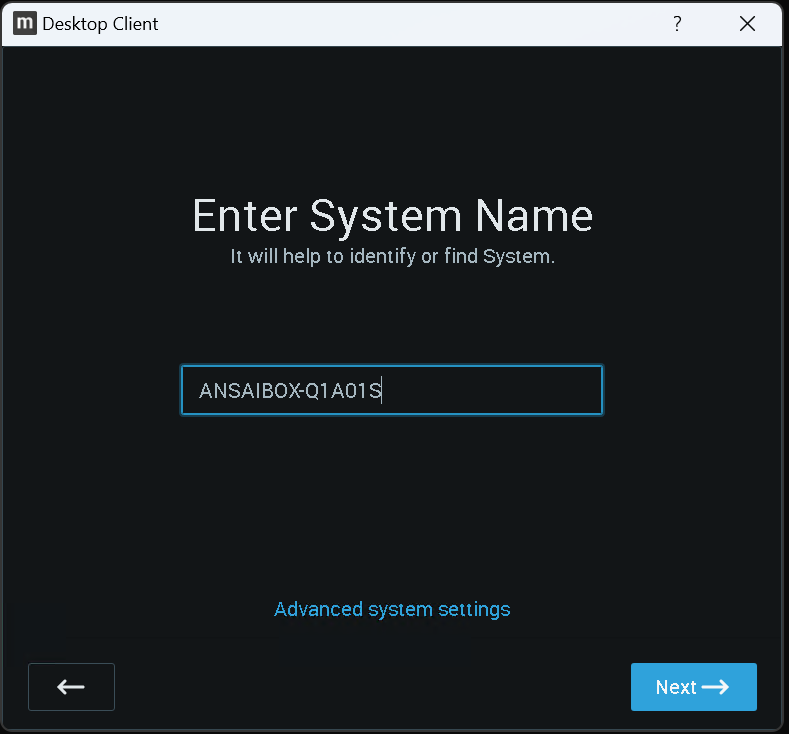789x734 pixels.
Task: Open Advanced system settings
Action: 392,609
